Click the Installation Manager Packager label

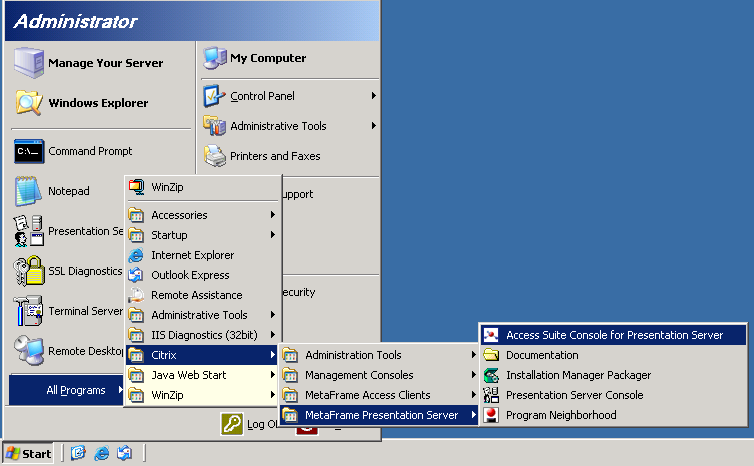point(578,375)
